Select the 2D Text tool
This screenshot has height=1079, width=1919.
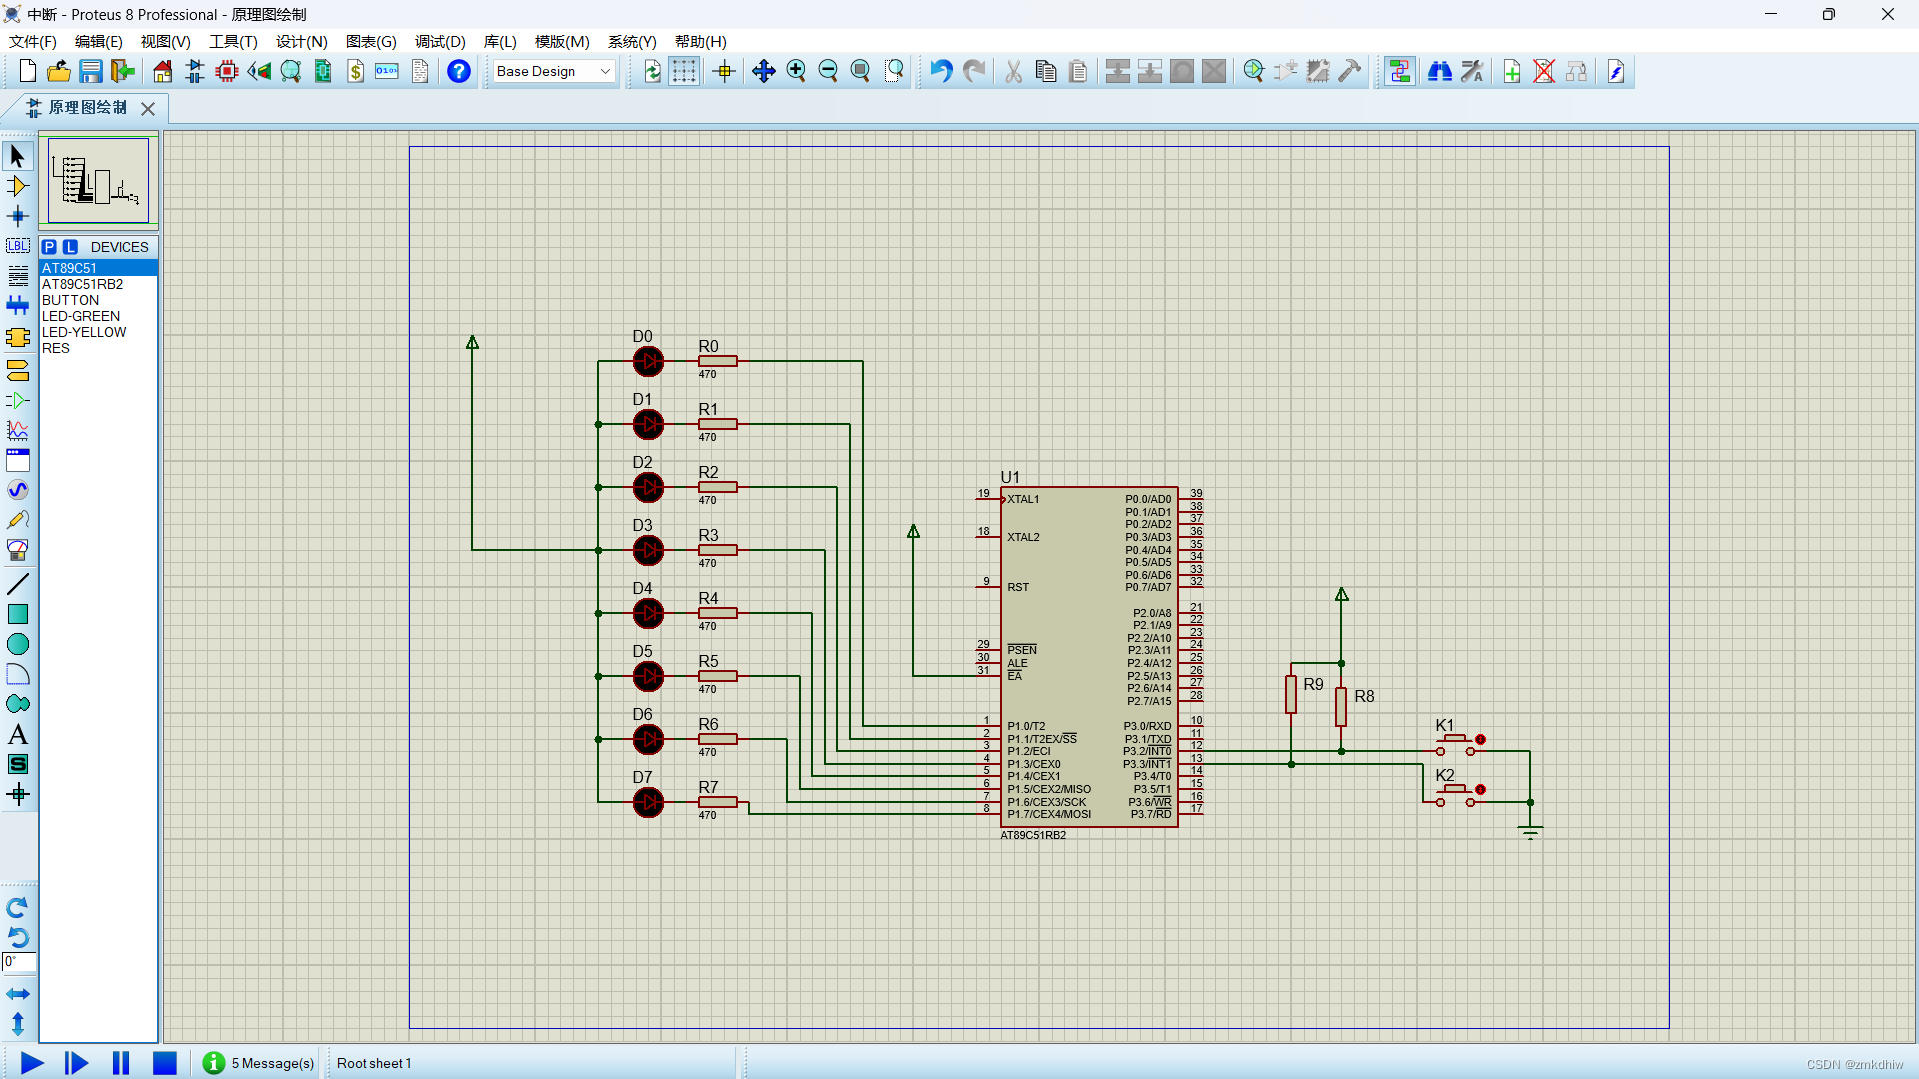pyautogui.click(x=17, y=735)
